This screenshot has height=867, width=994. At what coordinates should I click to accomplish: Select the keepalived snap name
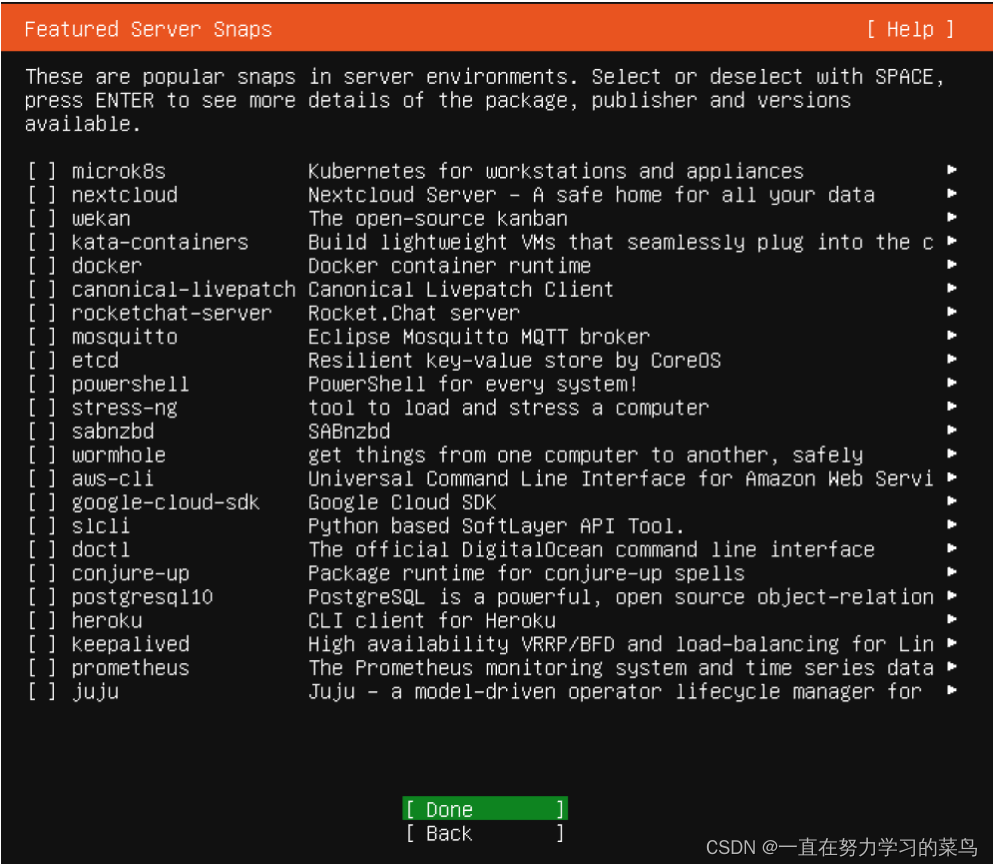(130, 645)
